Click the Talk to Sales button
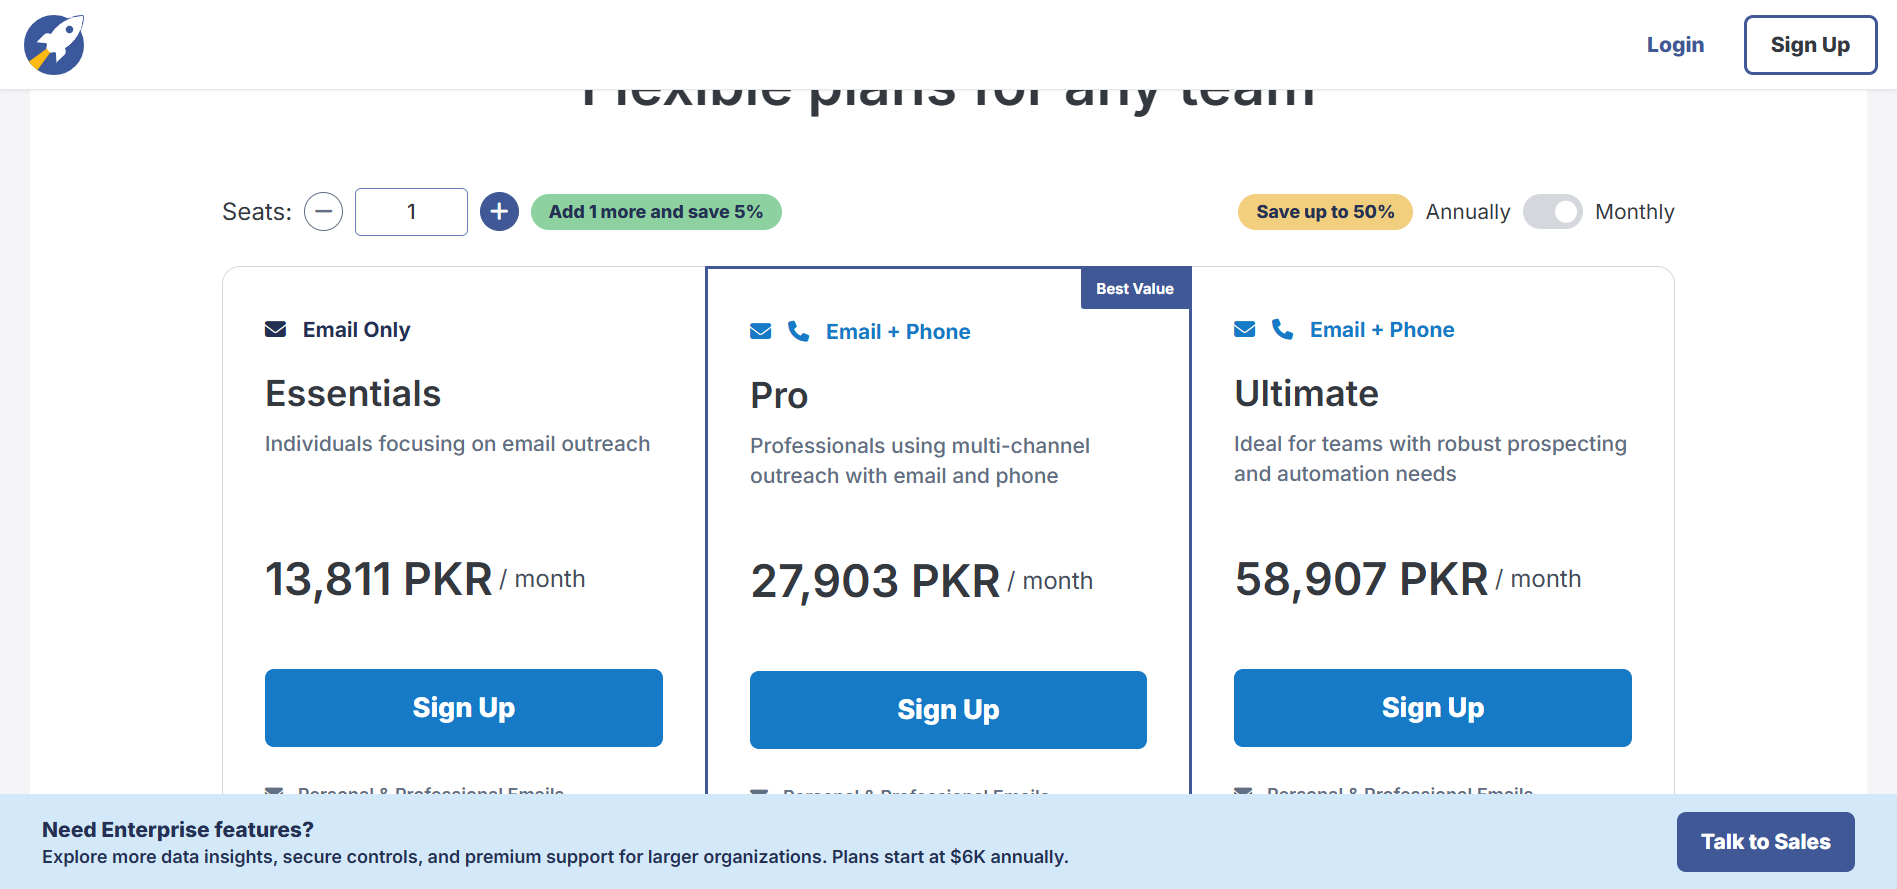The height and width of the screenshot is (889, 1897). click(x=1765, y=842)
